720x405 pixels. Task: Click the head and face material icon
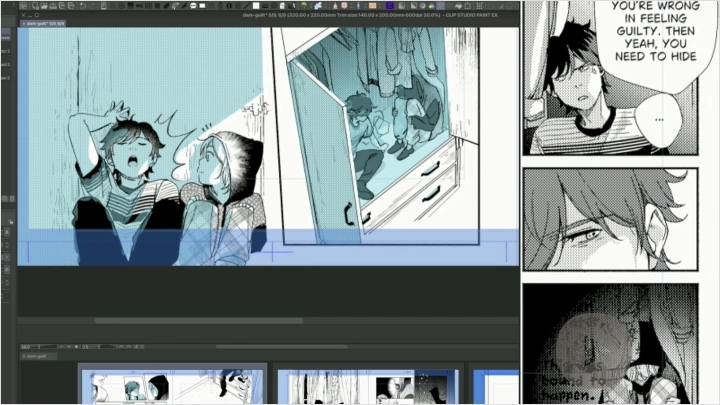pos(344,6)
